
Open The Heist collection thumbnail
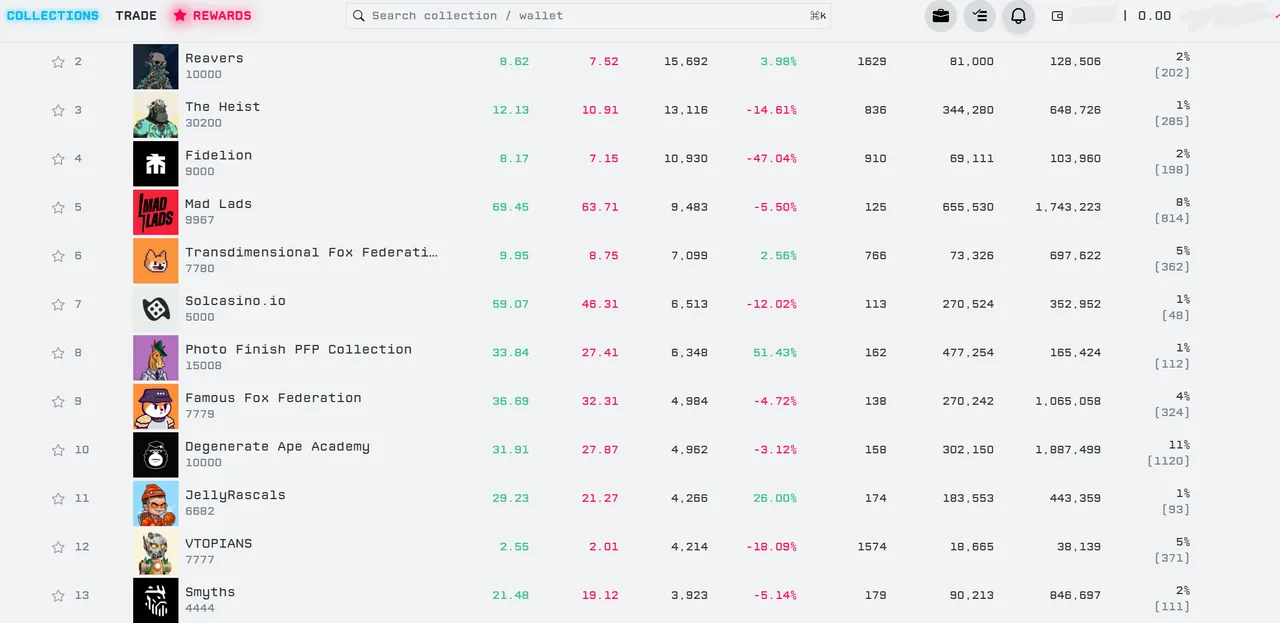(x=156, y=115)
